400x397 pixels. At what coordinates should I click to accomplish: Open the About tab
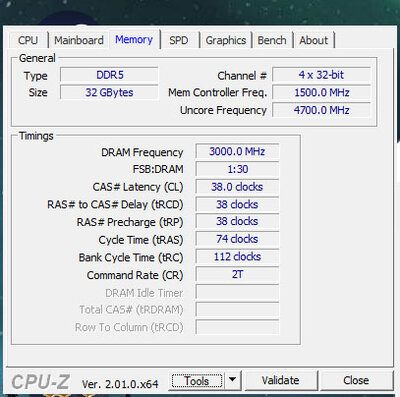pos(314,40)
